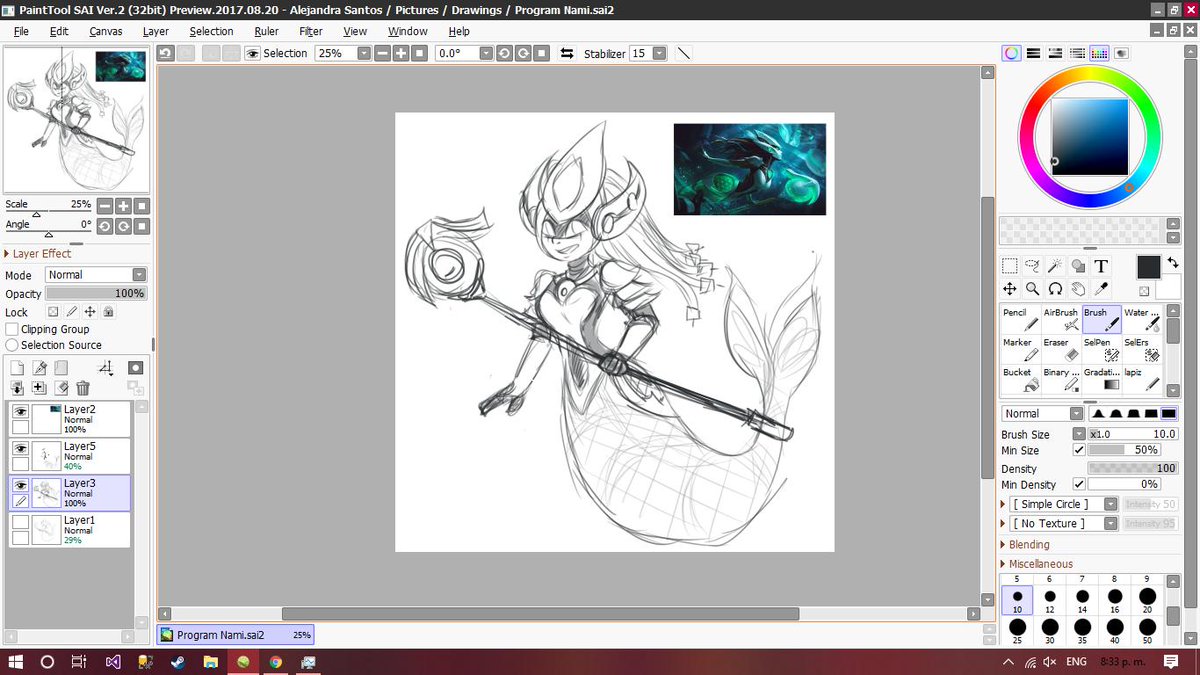The image size is (1200, 675).
Task: Enable the Clipping Group checkbox
Action: coord(12,329)
